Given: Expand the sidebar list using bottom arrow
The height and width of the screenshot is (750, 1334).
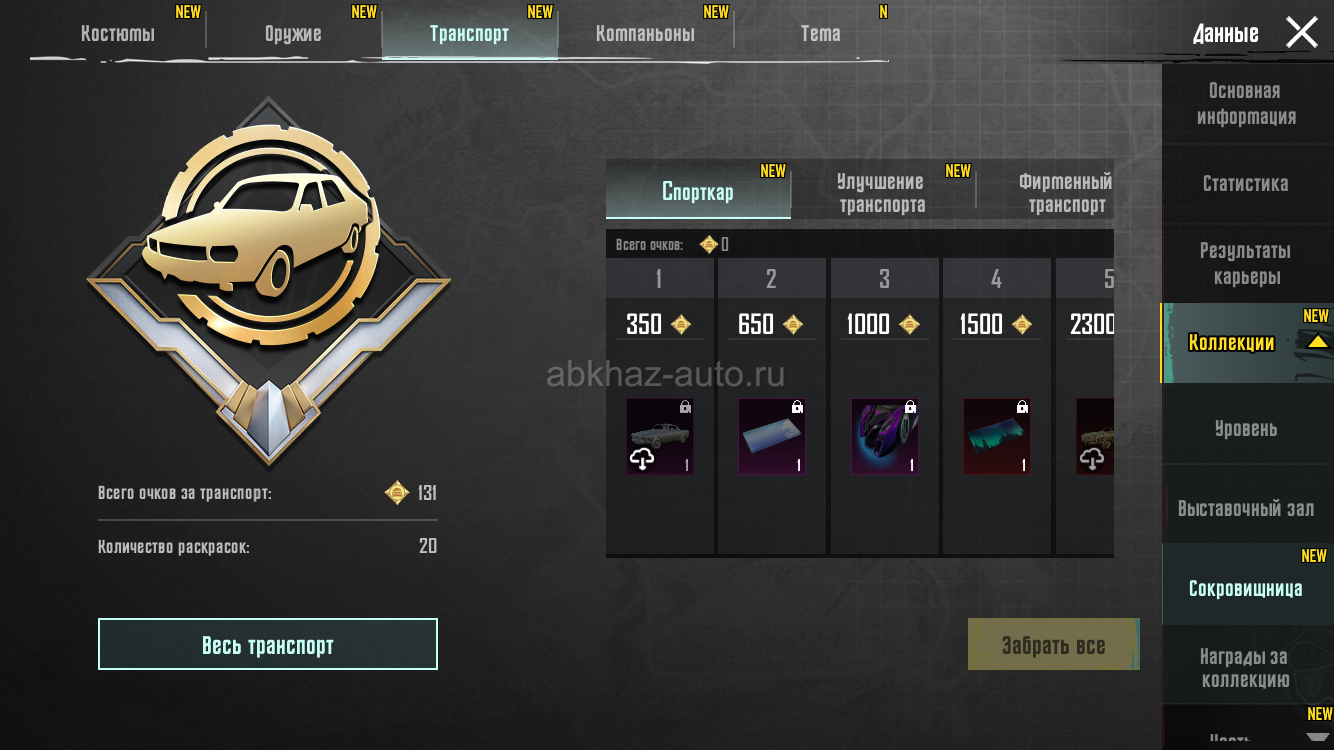Looking at the screenshot, I should pos(1318,738).
